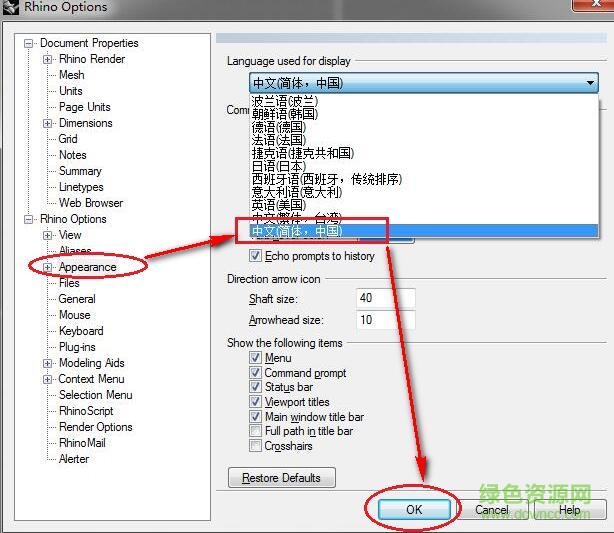Click the Help button
This screenshot has height=533, width=614.
click(569, 510)
